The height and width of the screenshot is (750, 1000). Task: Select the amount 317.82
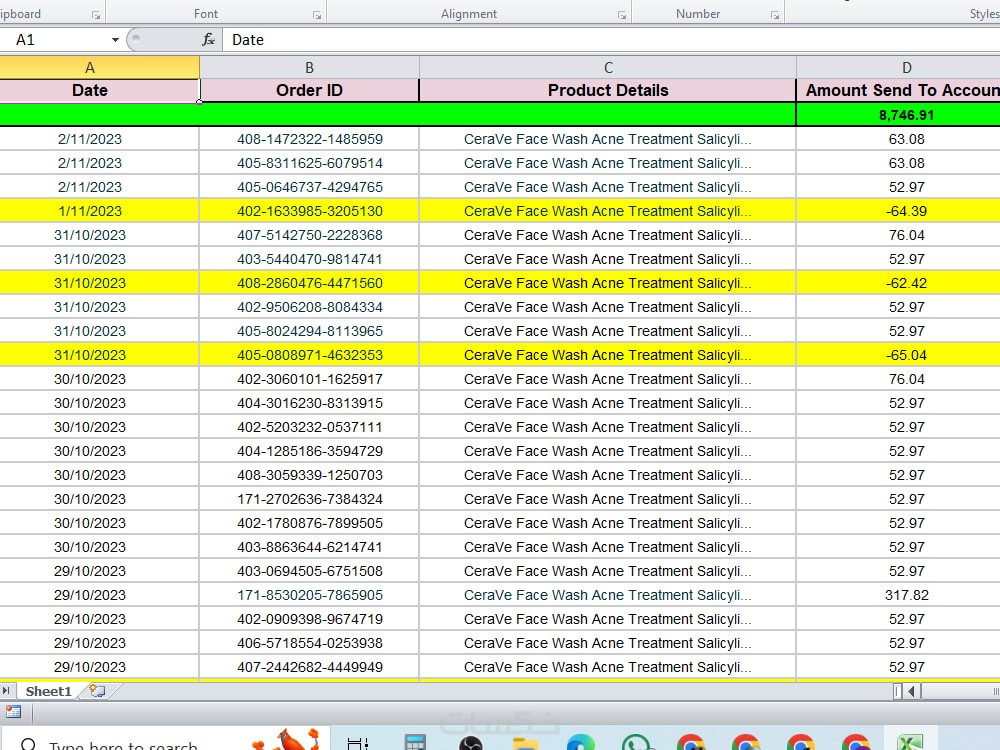899,595
